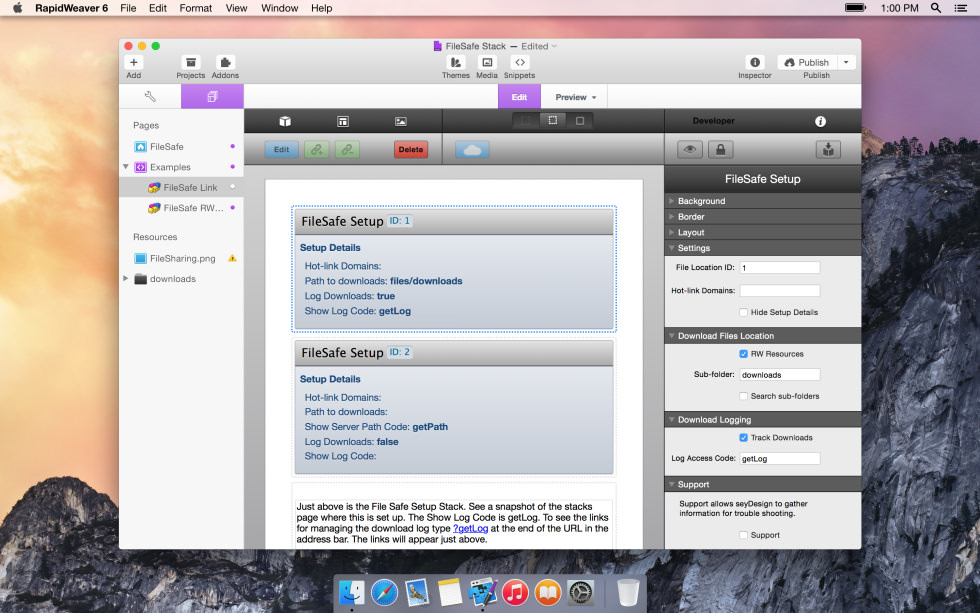The image size is (980, 613).
Task: Switch to the purple pages tab
Action: [x=212, y=97]
